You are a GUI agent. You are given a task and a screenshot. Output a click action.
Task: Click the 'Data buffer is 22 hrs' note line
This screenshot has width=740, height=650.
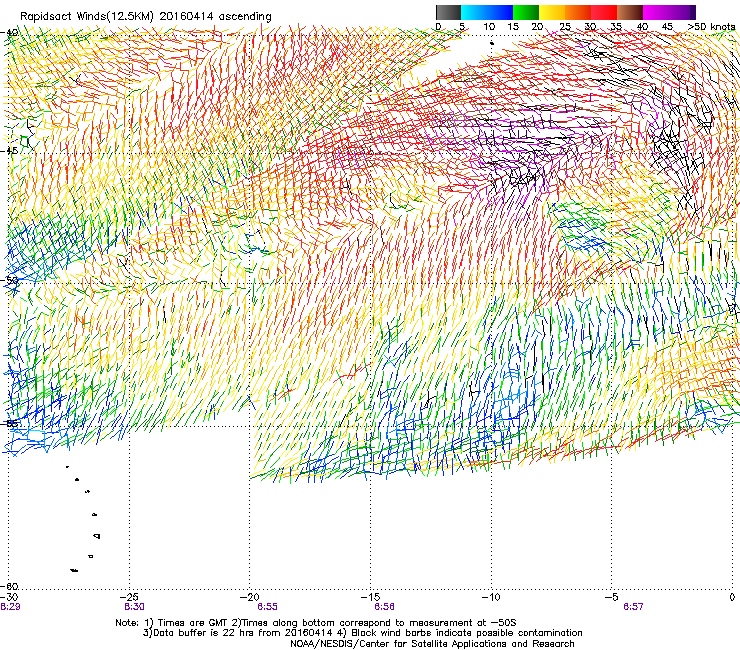[x=362, y=633]
